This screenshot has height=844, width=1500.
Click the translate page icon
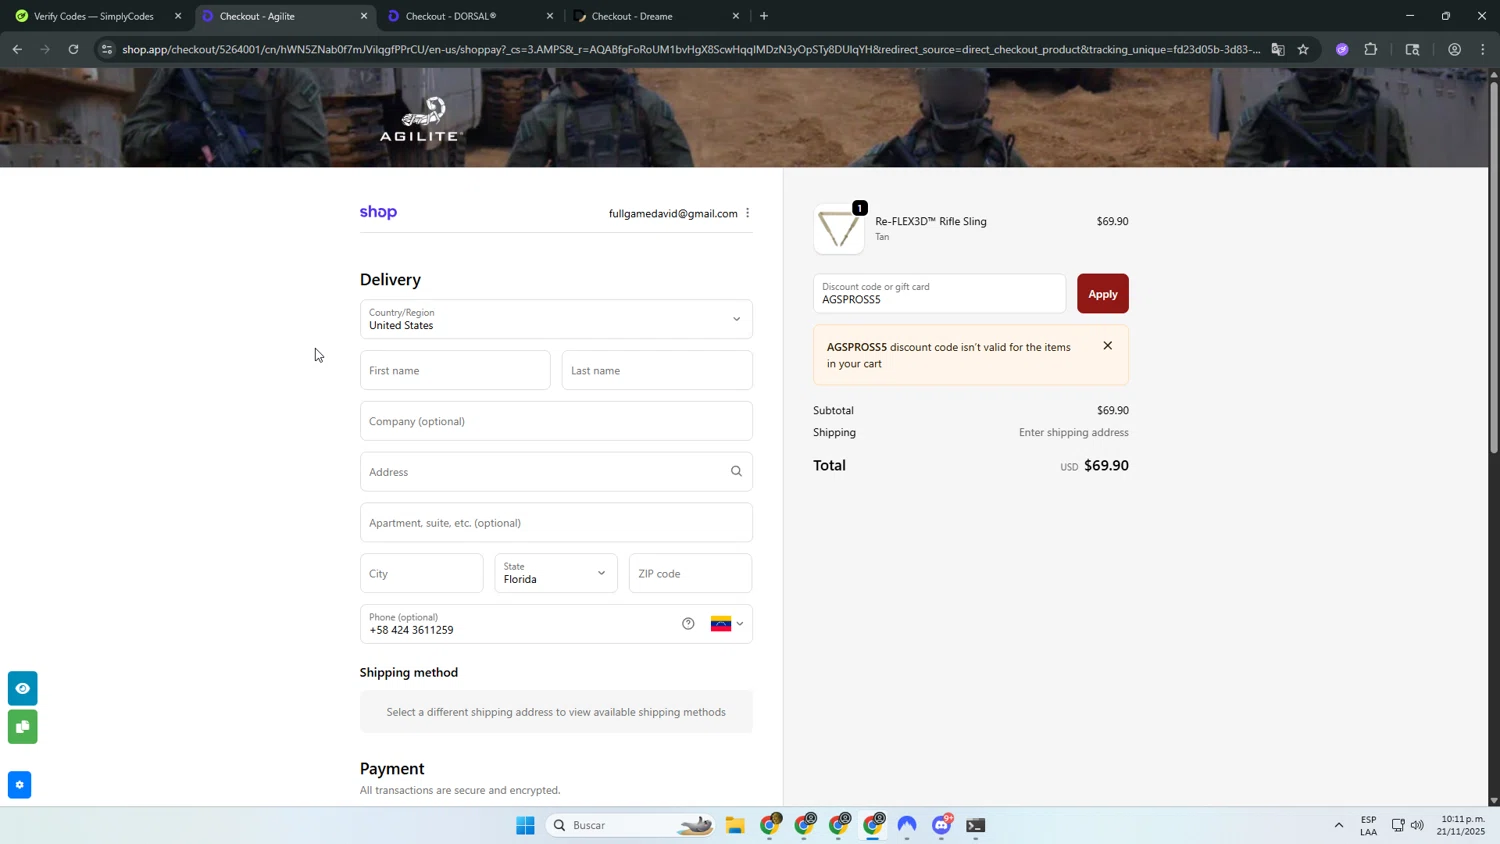1278,49
